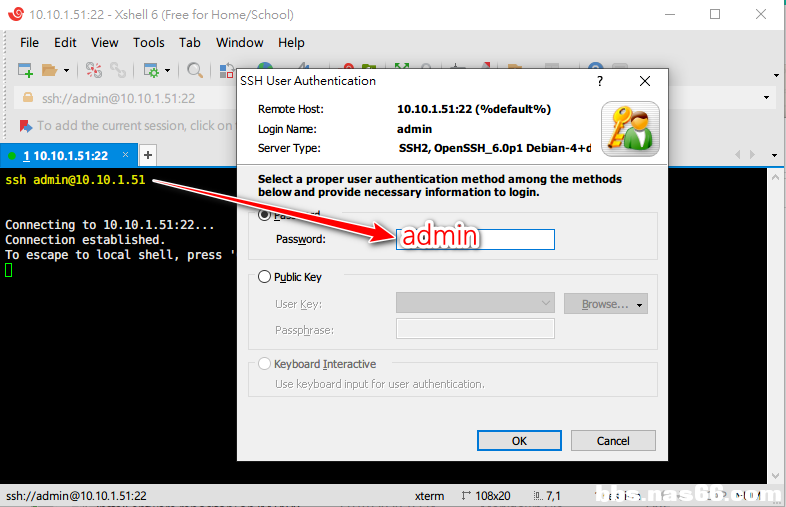Viewport: 786px width, 507px height.
Task: Close the 10.10.1.51:22 session tab
Action: coord(125,154)
